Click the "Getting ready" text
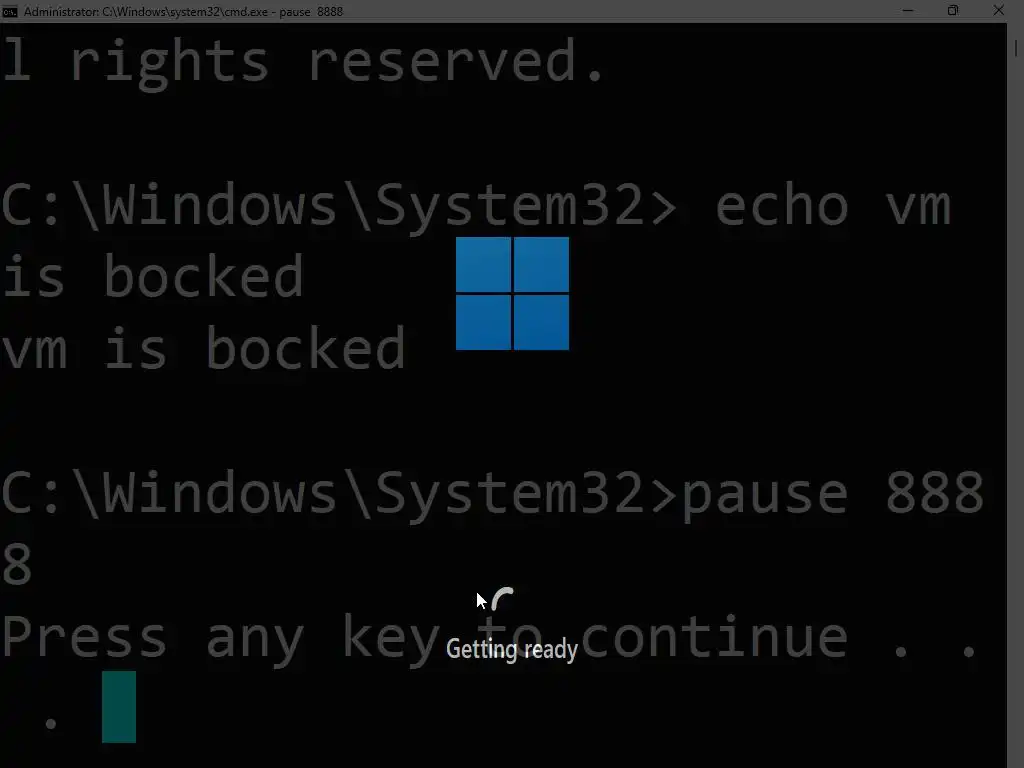Screen dimensions: 1024x768 (512, 650)
